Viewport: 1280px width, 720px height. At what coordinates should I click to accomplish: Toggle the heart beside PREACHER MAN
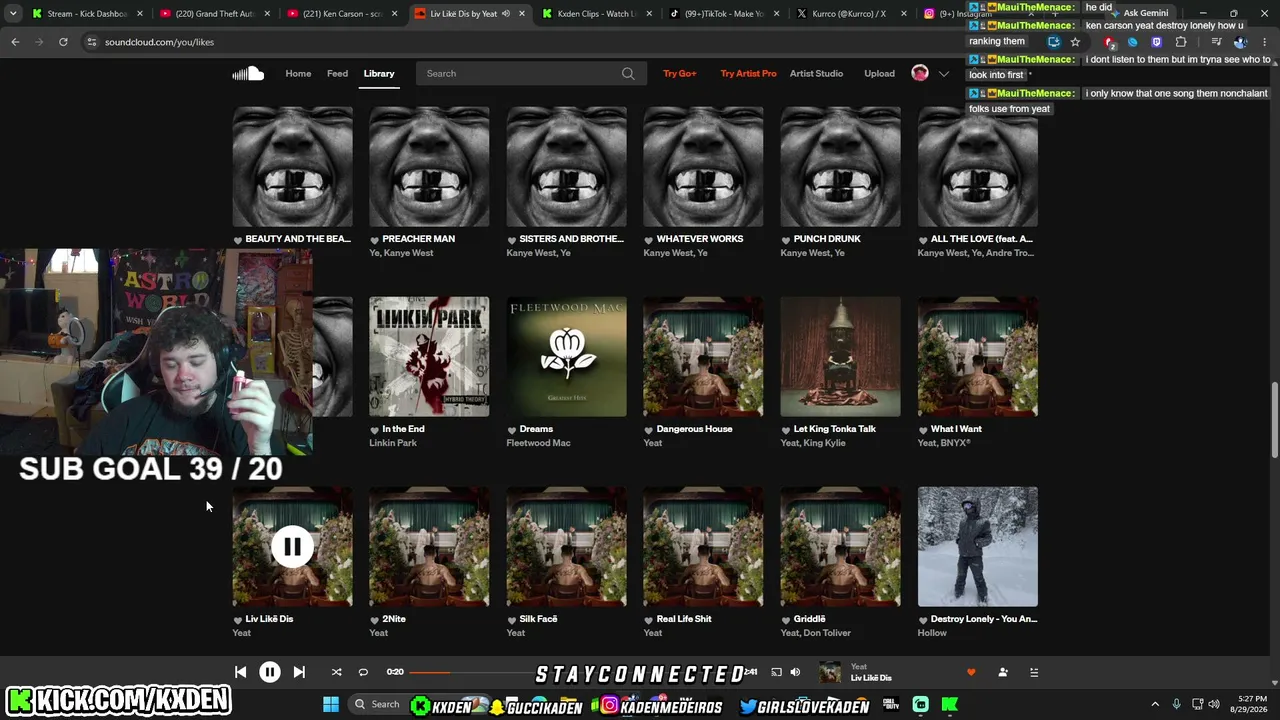click(374, 240)
